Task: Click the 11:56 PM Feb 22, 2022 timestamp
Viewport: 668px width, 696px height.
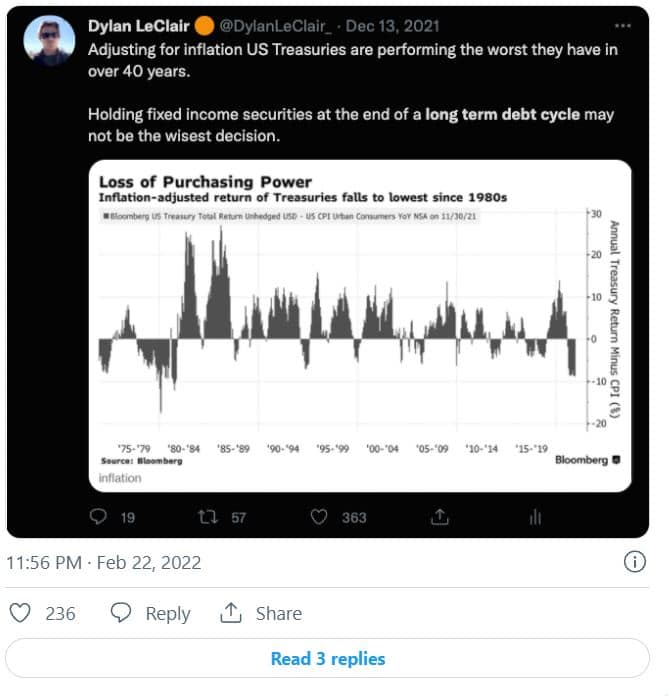Action: [x=104, y=563]
